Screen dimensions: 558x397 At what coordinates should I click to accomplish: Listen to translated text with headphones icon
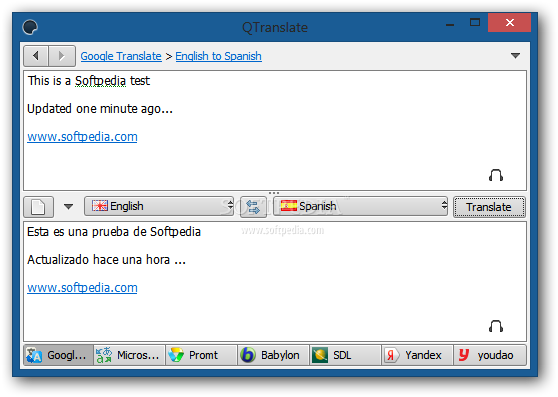coord(496,326)
